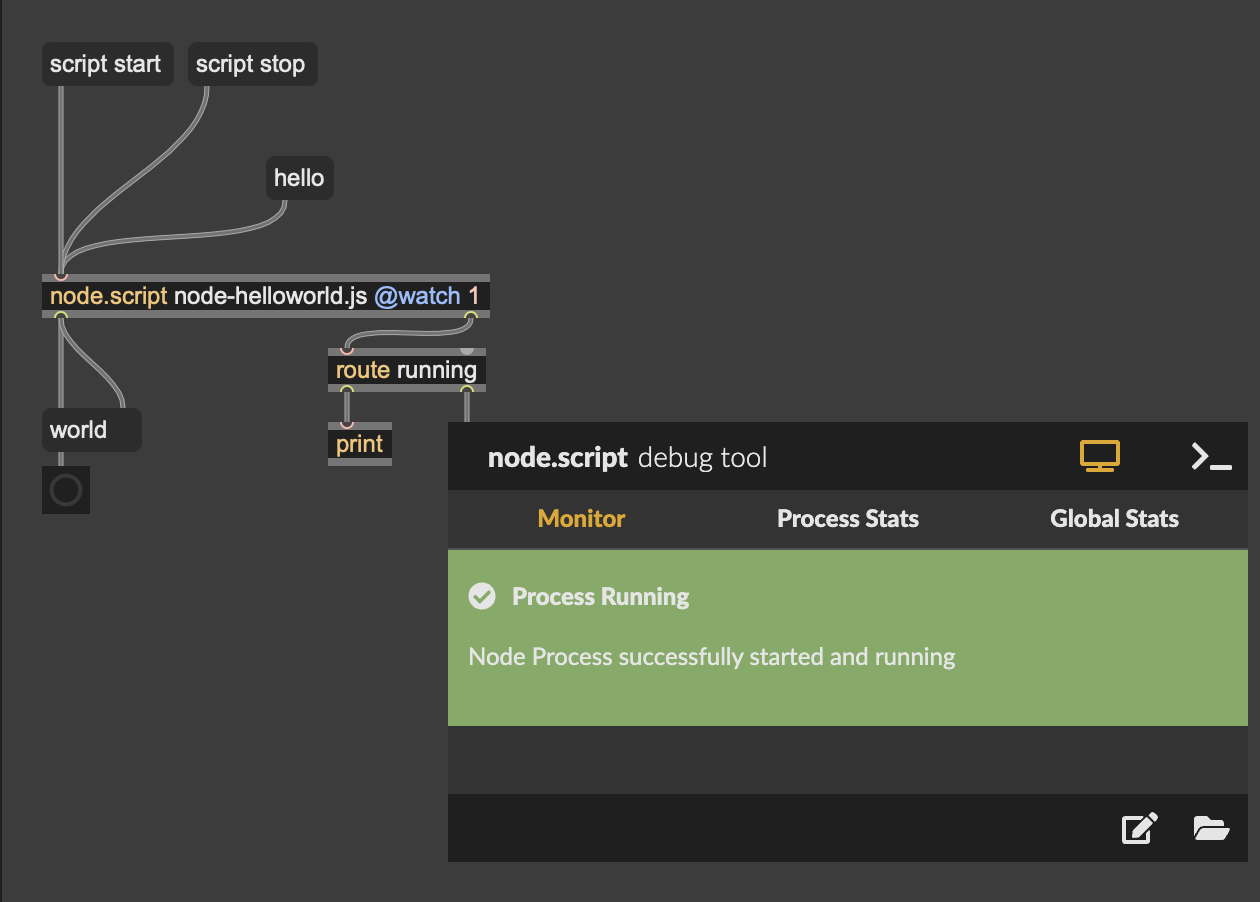Click the 'node.script debug tool' title text
Viewport: 1260px width, 902px height.
(x=627, y=458)
